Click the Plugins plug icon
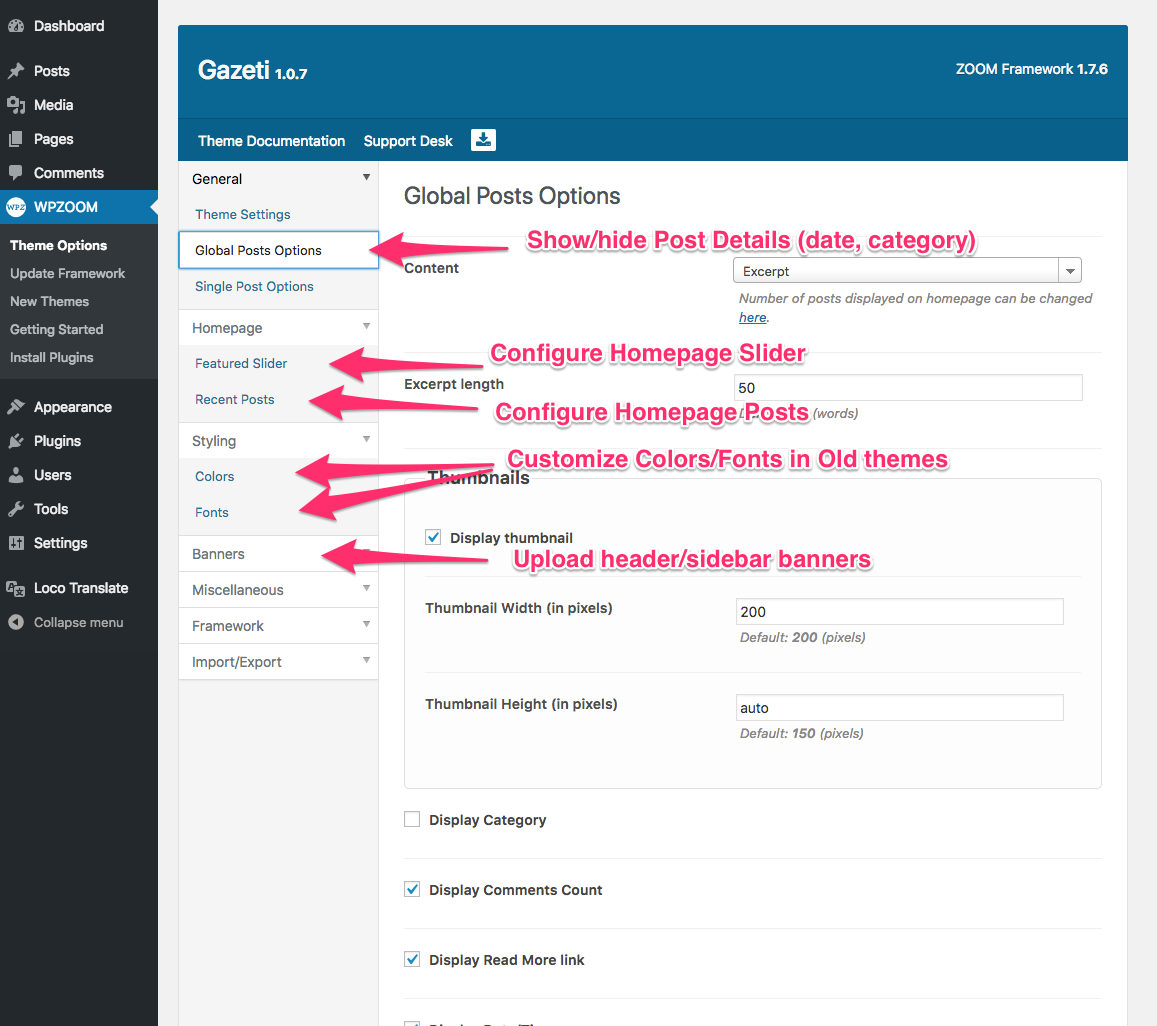The image size is (1157, 1026). 16,441
